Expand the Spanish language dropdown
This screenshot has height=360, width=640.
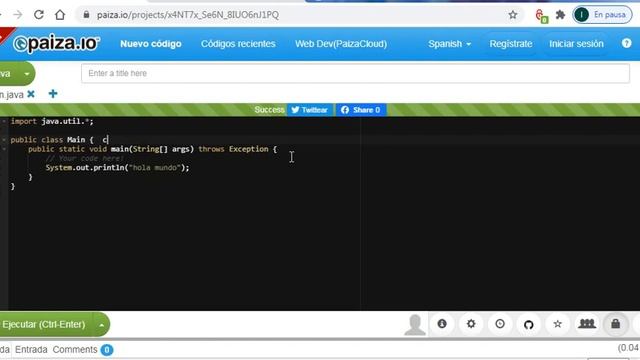(x=449, y=44)
